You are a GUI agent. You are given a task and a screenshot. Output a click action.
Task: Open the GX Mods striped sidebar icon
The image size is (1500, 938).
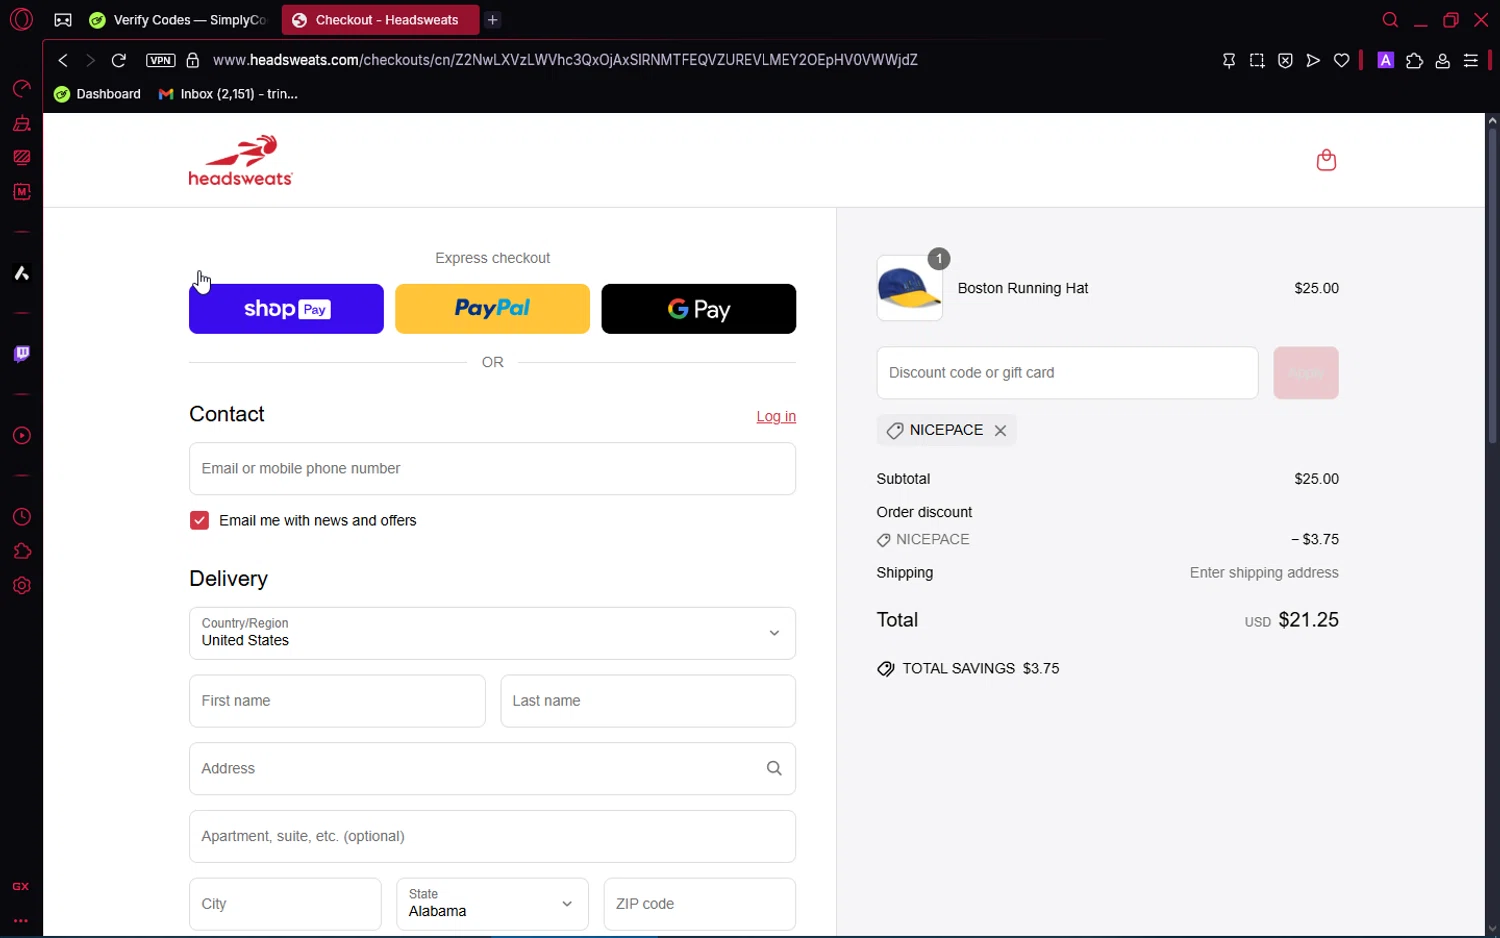[21, 158]
